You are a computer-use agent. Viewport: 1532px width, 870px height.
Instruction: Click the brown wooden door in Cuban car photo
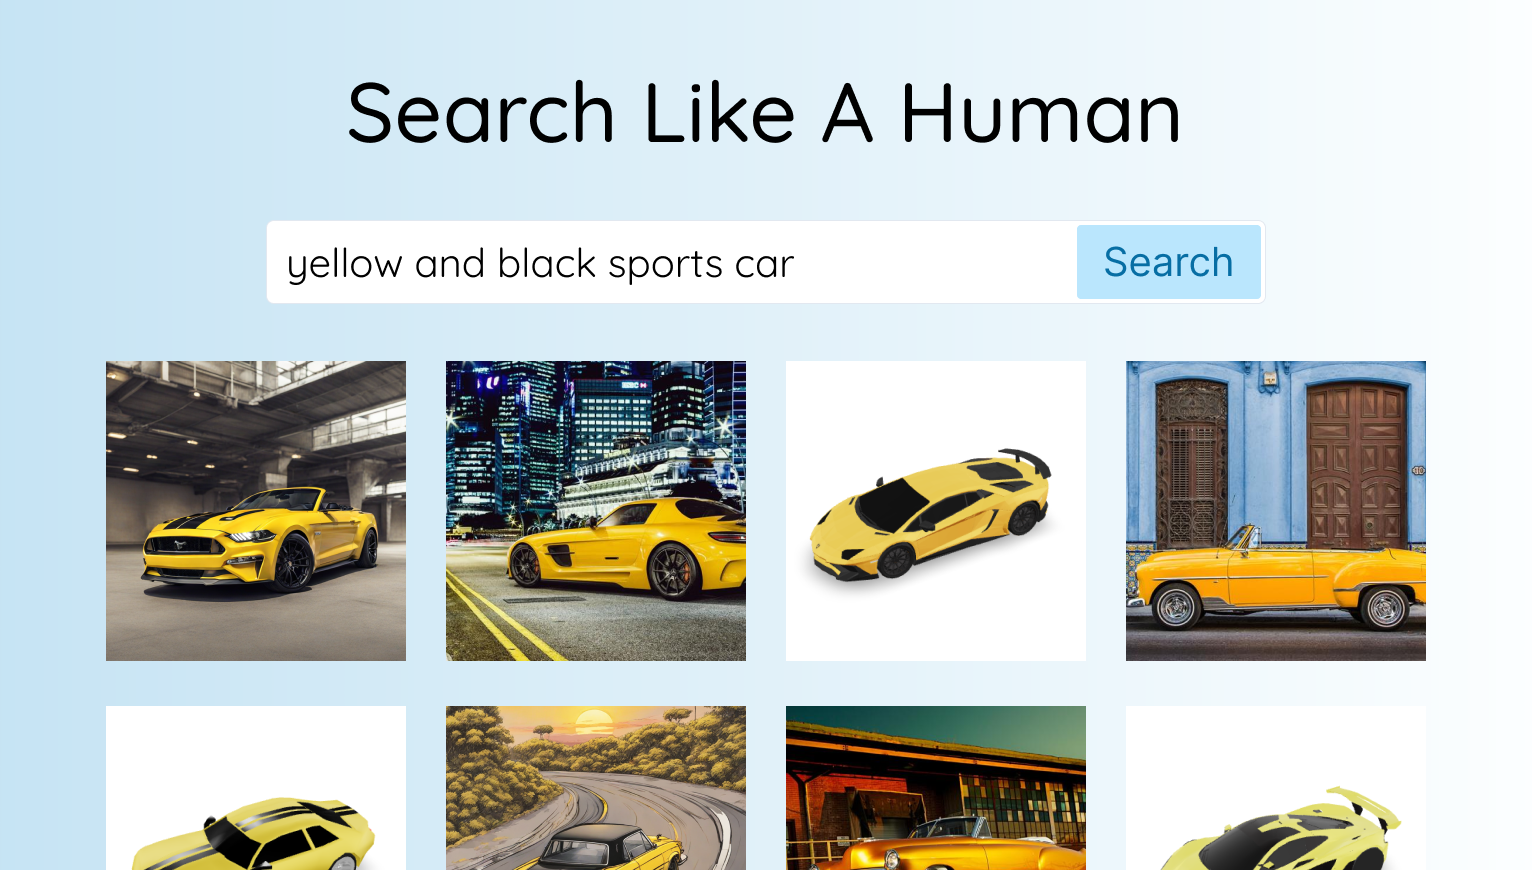click(1356, 466)
